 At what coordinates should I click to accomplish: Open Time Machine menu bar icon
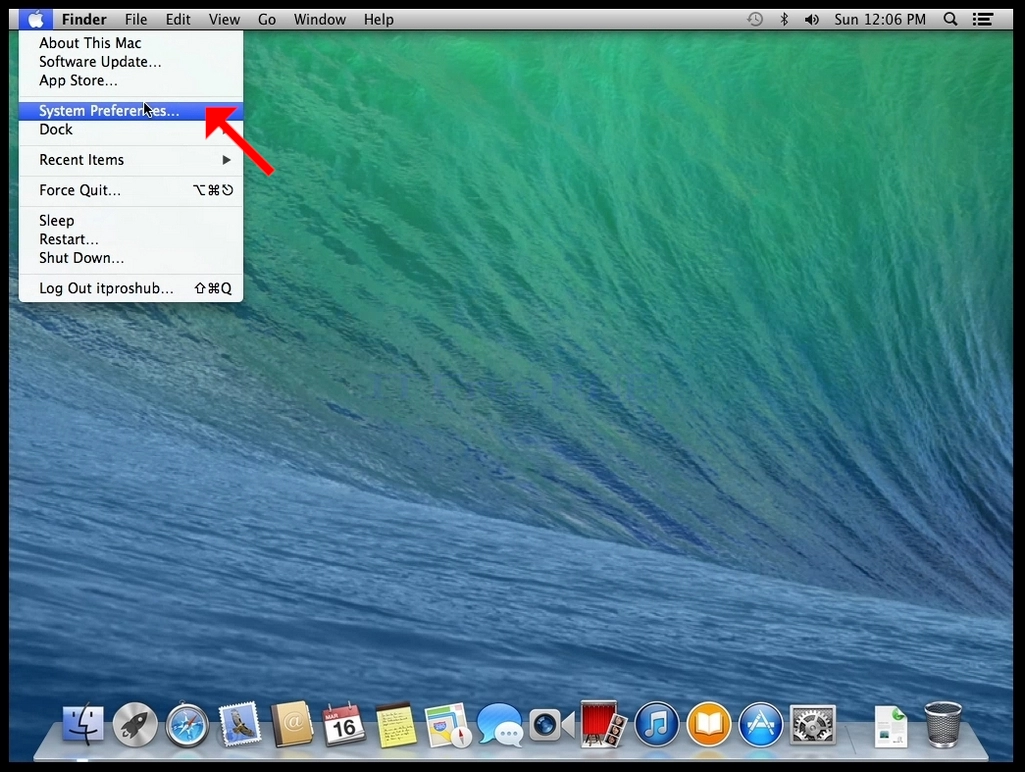tap(755, 20)
